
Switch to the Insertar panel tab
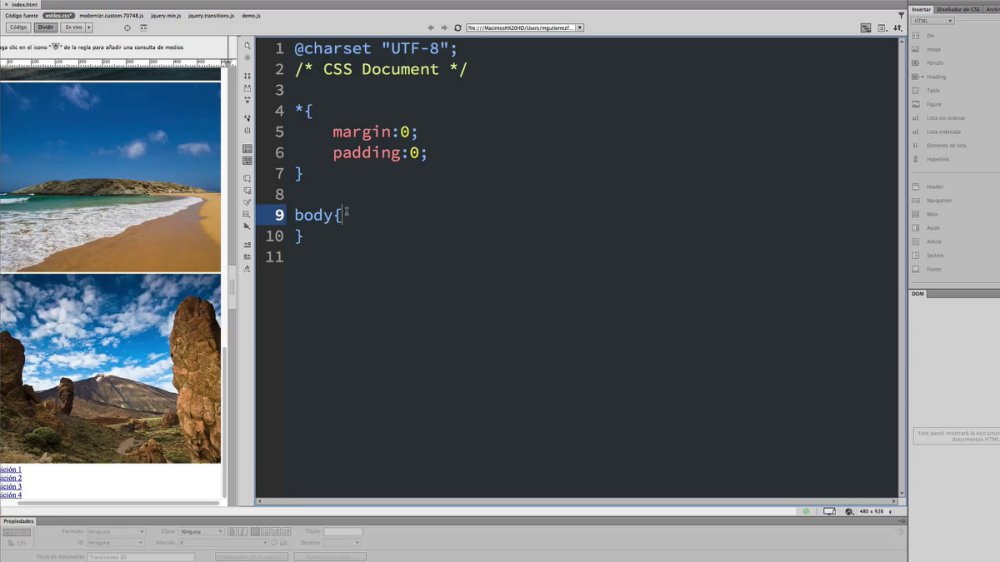[921, 10]
